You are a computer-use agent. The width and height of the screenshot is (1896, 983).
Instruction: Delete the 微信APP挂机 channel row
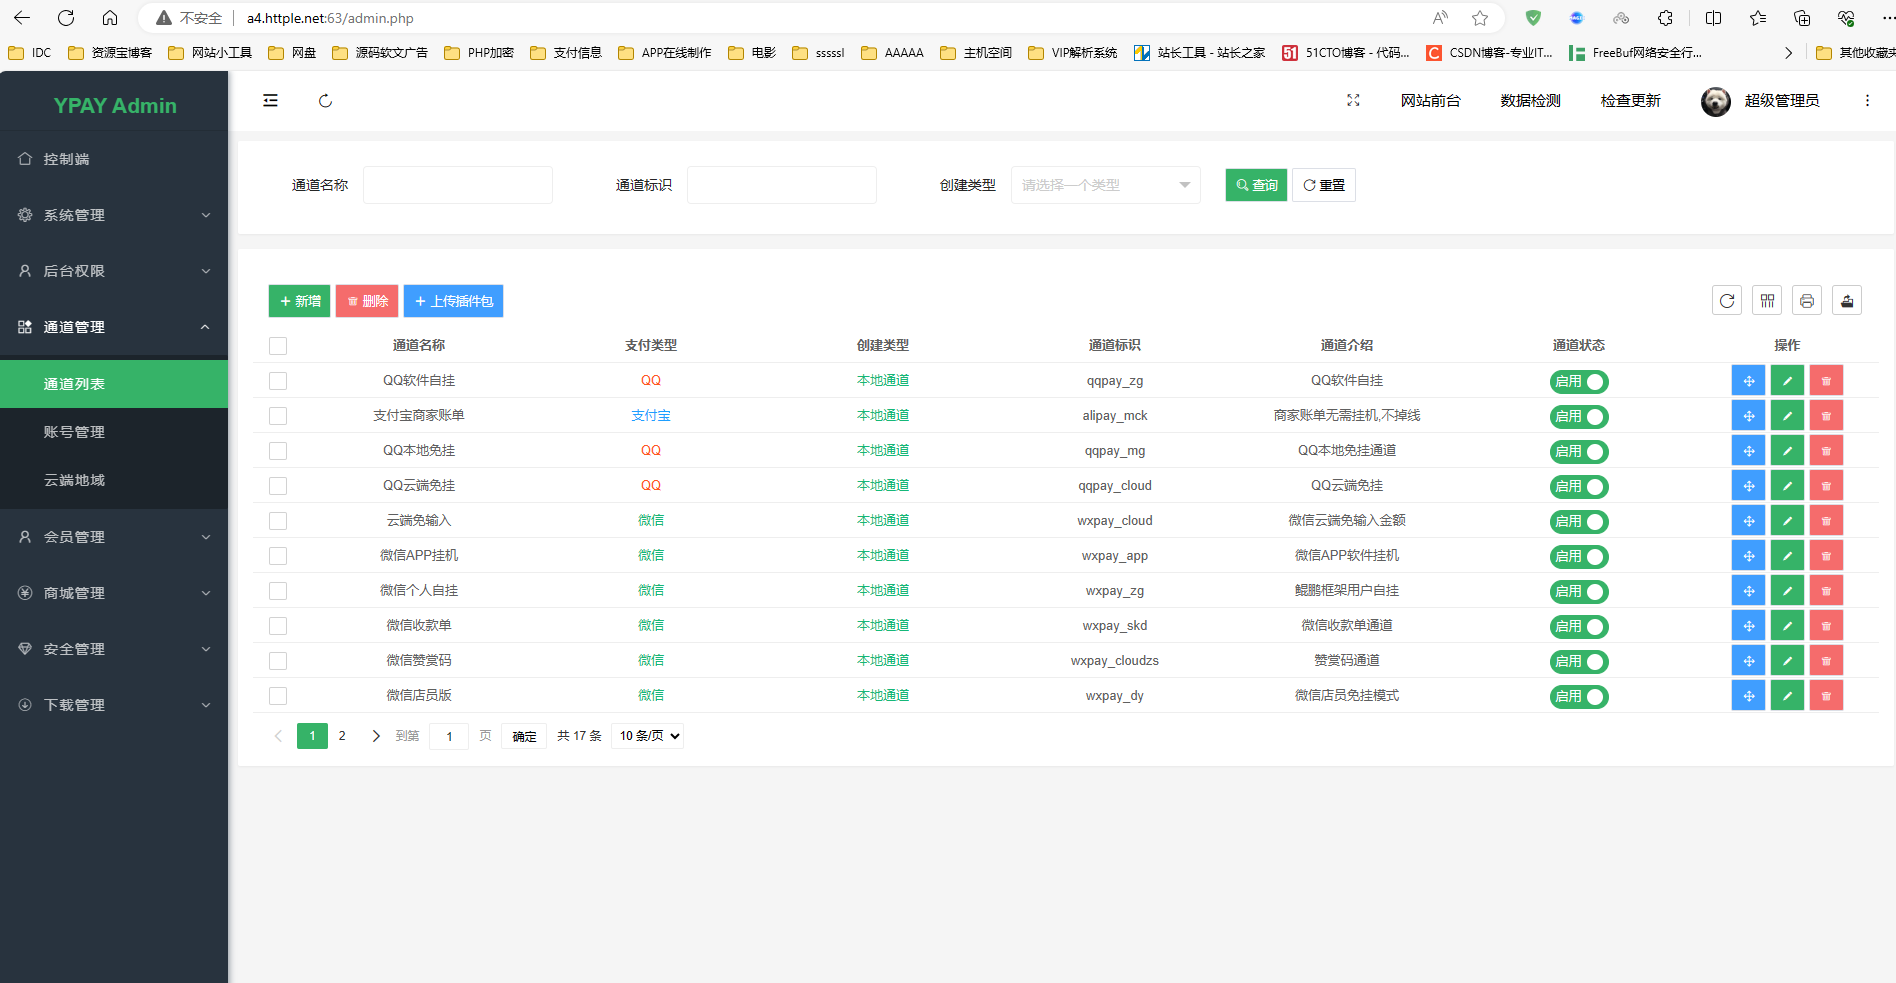tap(1826, 556)
